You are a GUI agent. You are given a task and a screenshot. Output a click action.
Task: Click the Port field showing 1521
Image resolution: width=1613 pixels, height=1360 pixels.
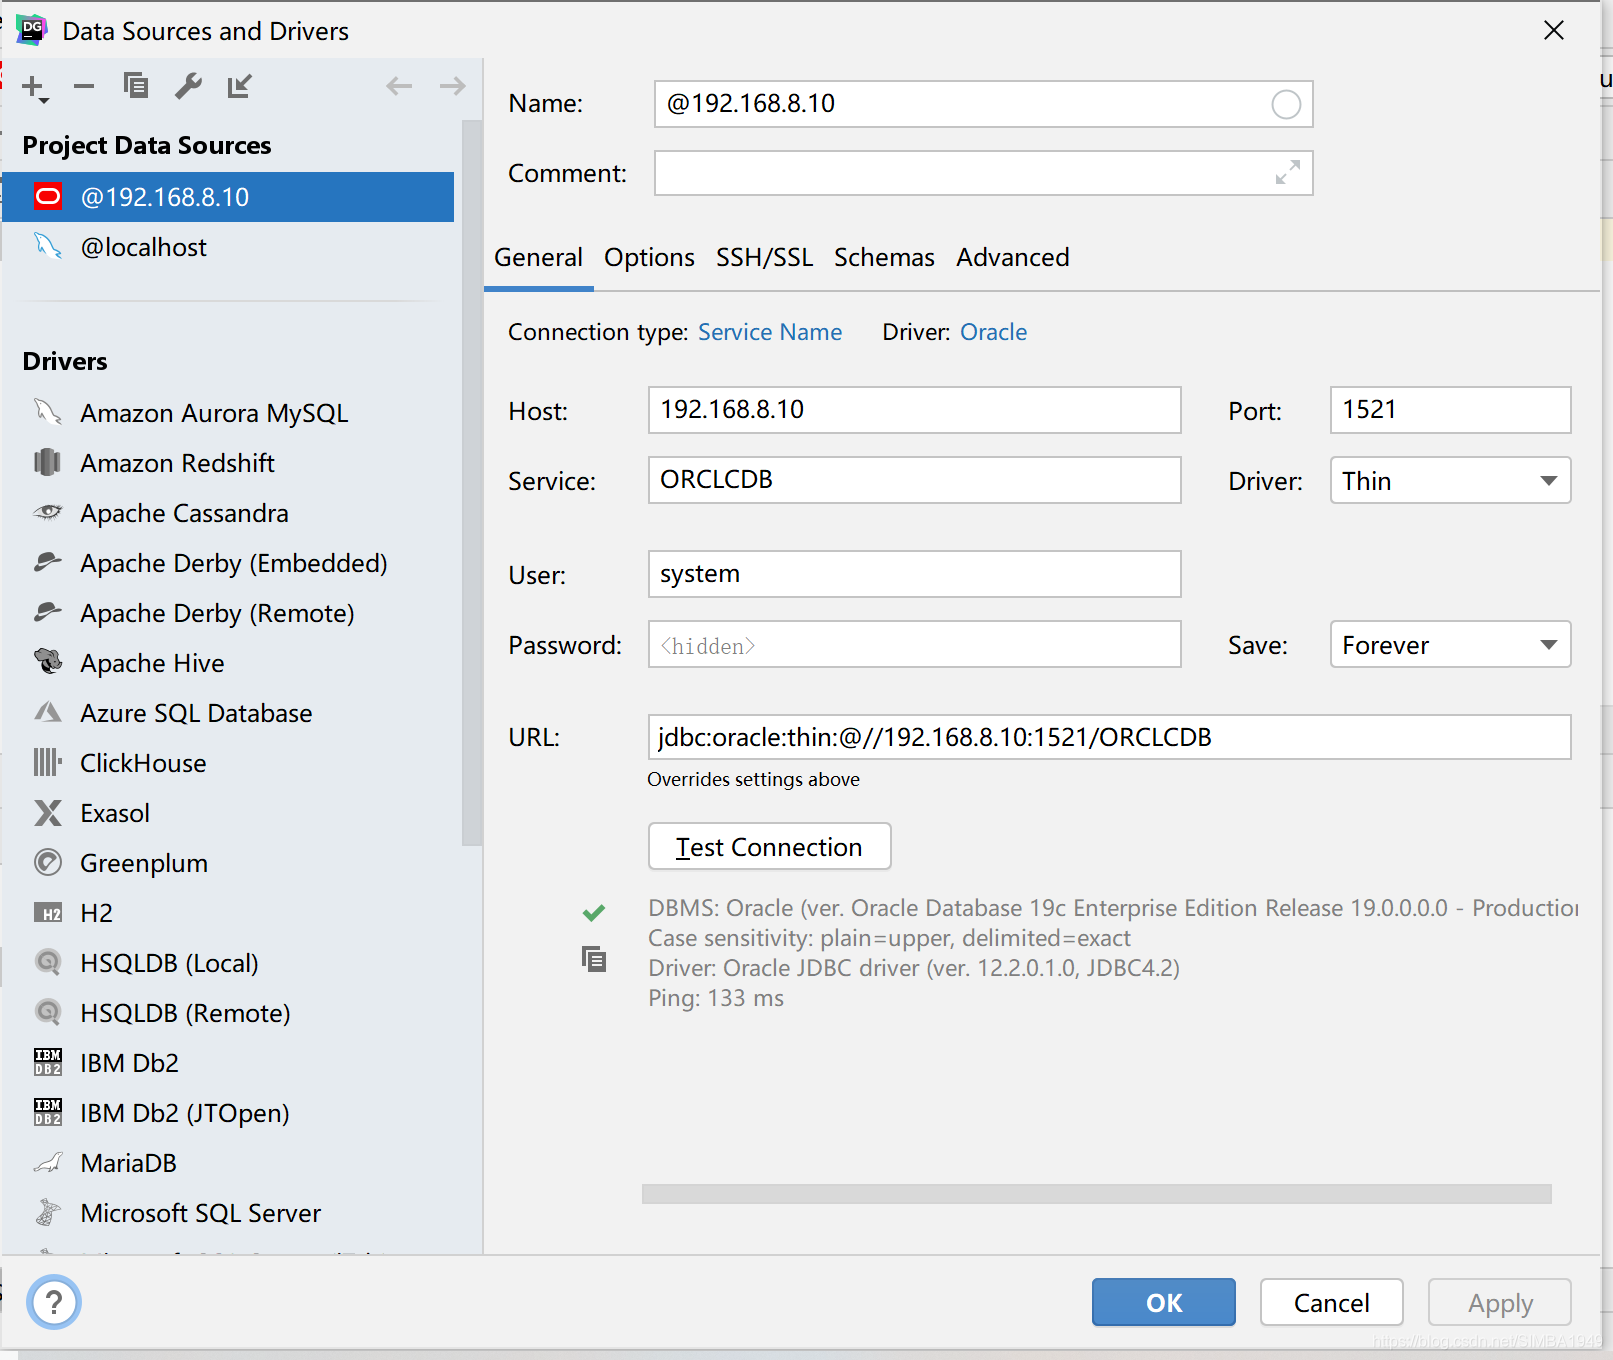coord(1450,410)
